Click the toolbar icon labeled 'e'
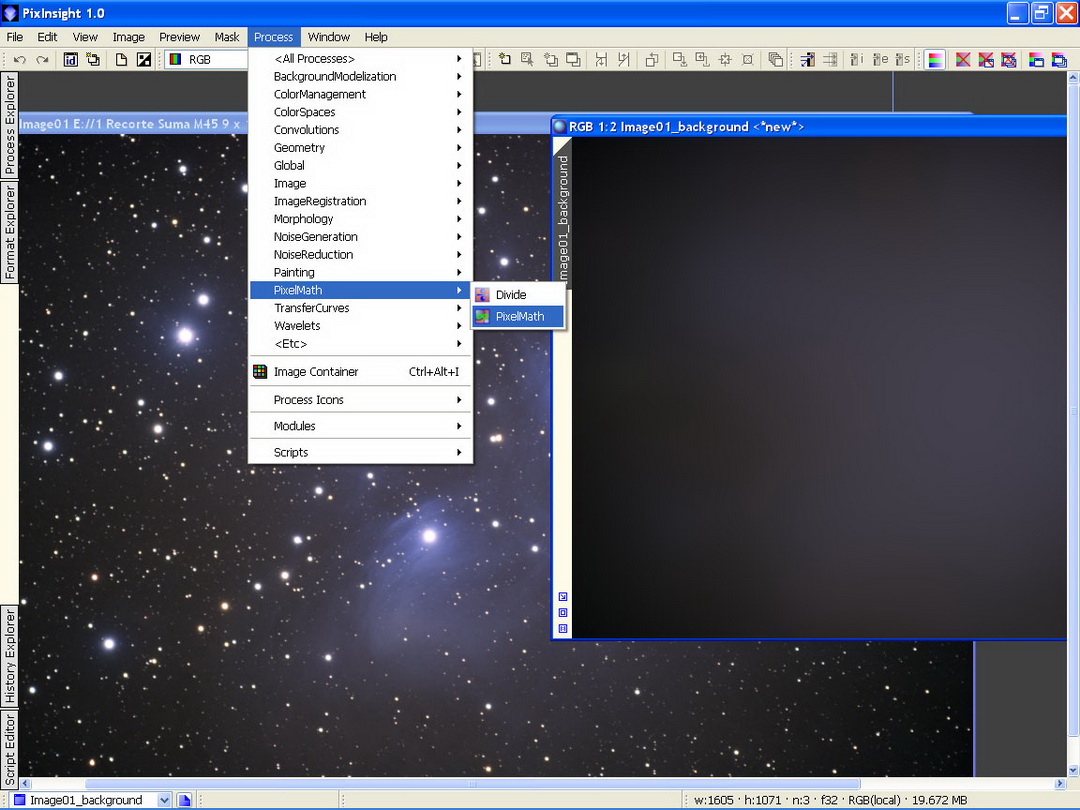 [x=880, y=60]
